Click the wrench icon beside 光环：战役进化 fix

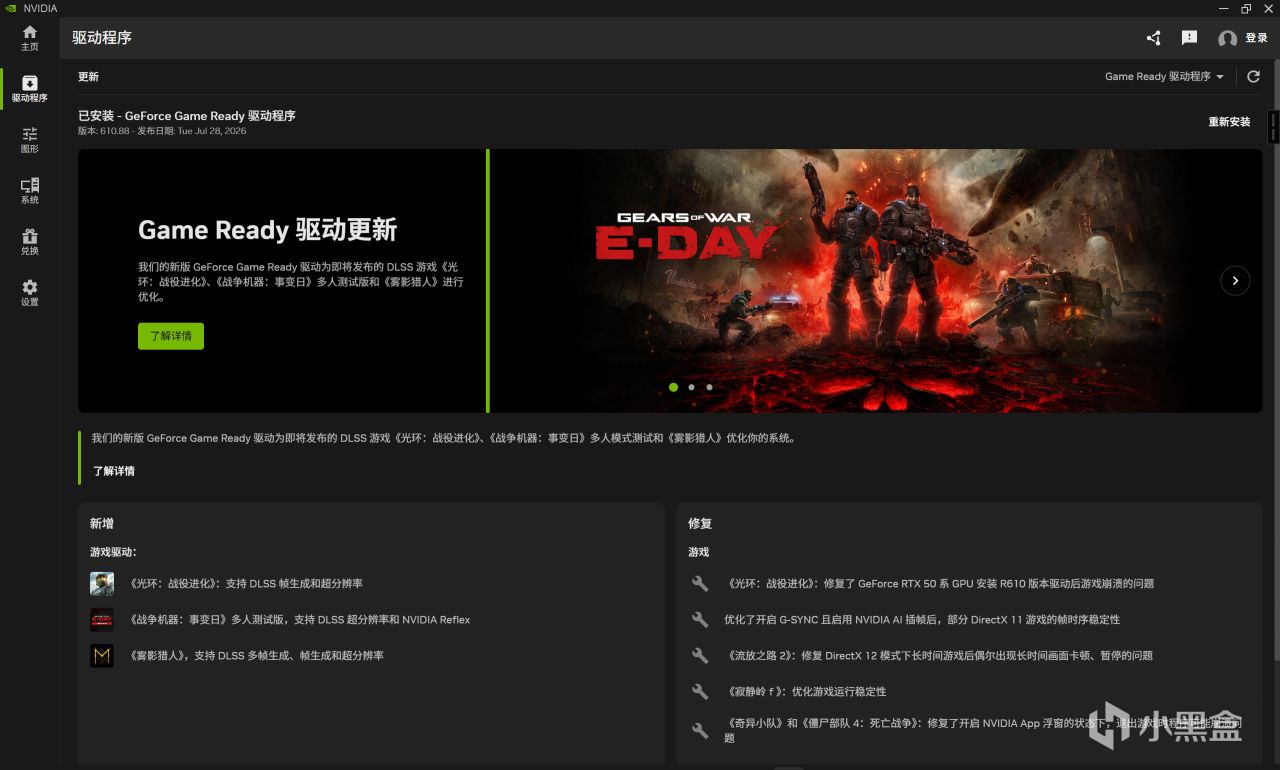[x=700, y=584]
